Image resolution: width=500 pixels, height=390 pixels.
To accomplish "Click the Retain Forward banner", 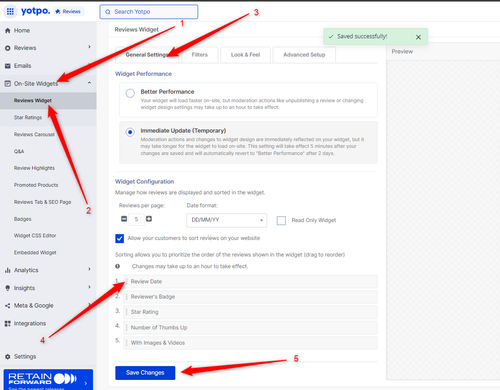I will pyautogui.click(x=48, y=379).
